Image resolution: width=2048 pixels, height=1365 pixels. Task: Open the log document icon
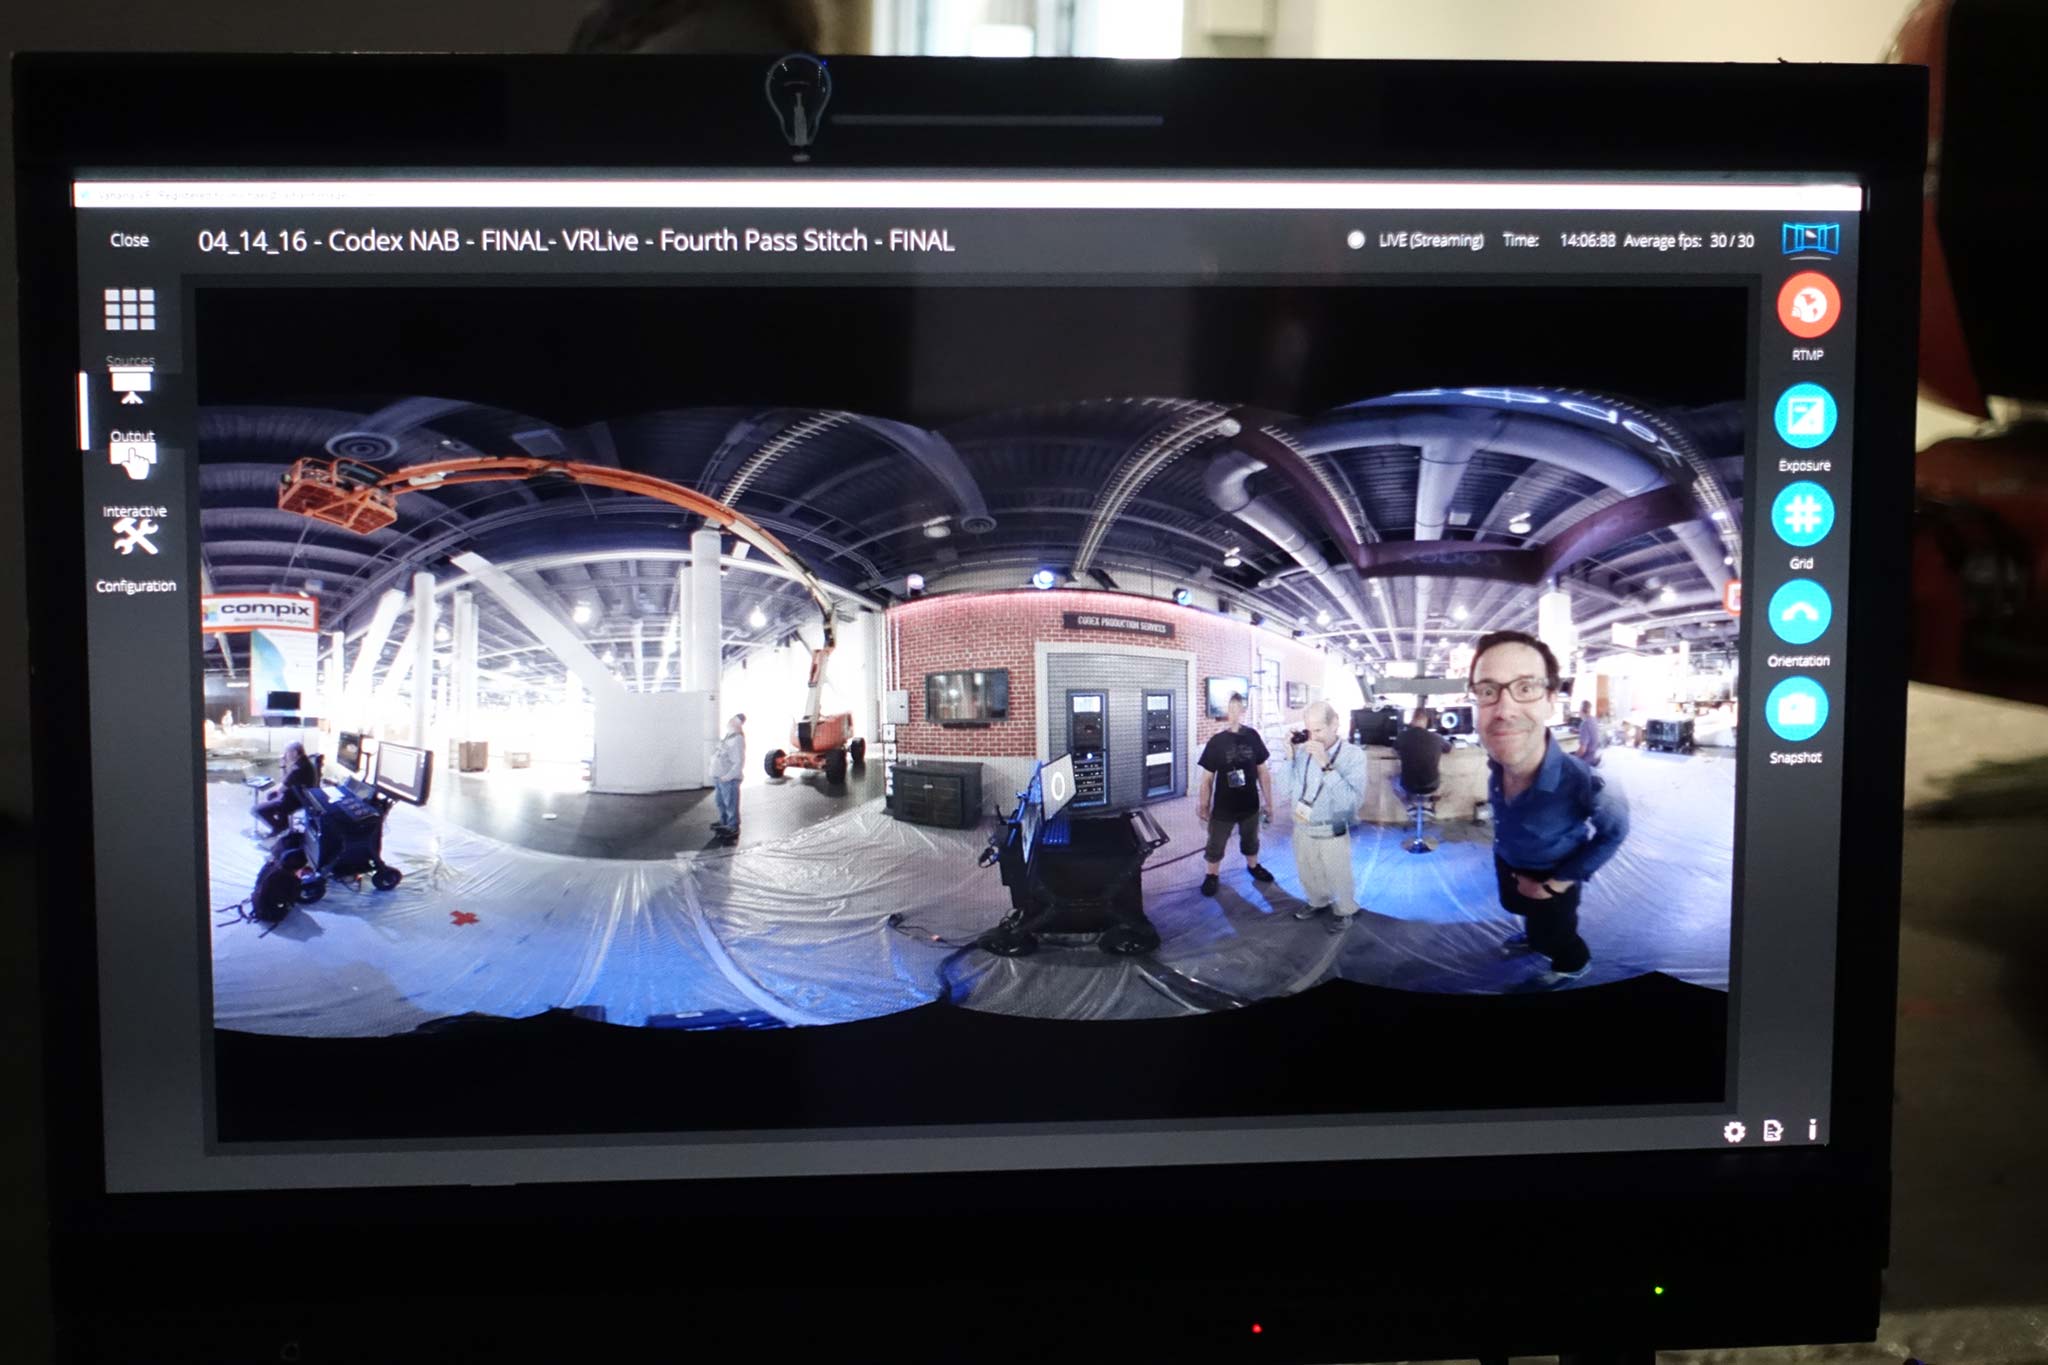pyautogui.click(x=1773, y=1130)
